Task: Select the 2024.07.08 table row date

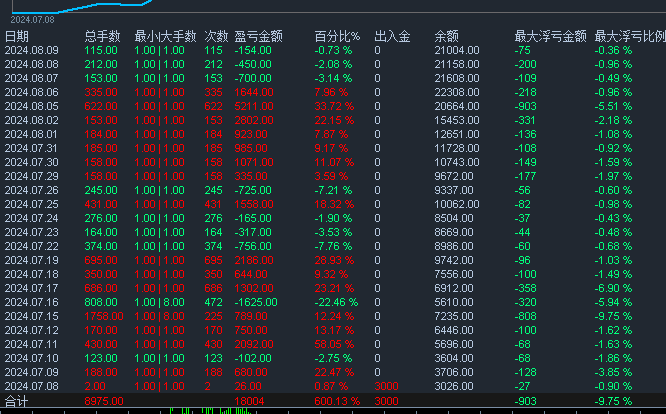Action: point(31,387)
